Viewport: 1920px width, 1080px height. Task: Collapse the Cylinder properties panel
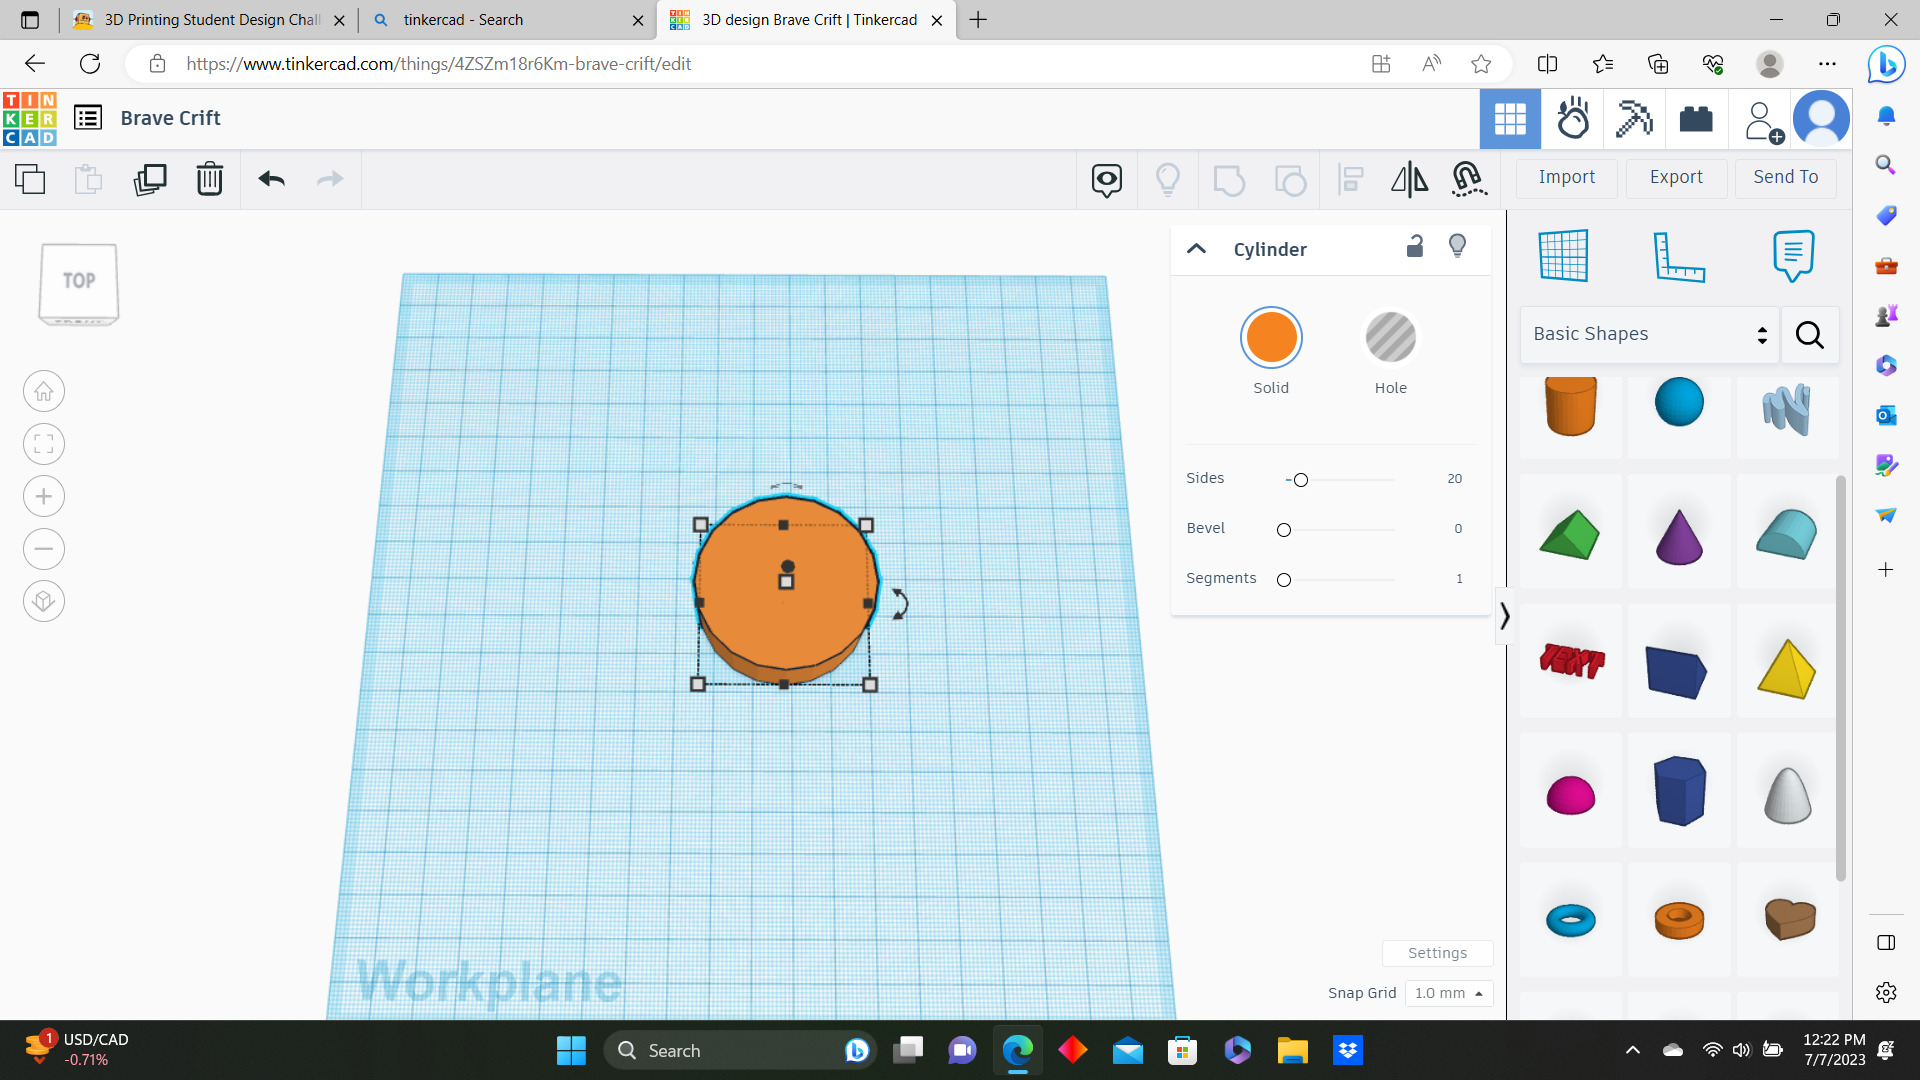1196,249
